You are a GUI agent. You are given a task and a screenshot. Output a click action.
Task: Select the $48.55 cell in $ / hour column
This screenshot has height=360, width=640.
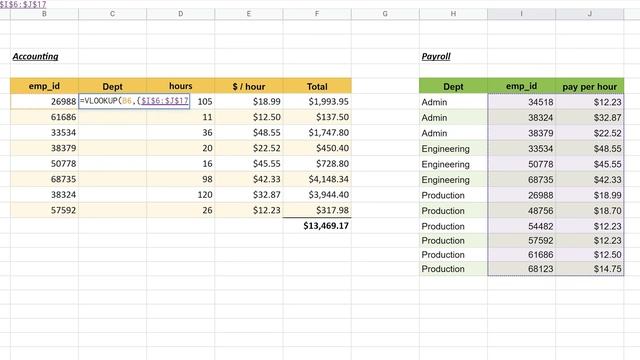(249, 133)
